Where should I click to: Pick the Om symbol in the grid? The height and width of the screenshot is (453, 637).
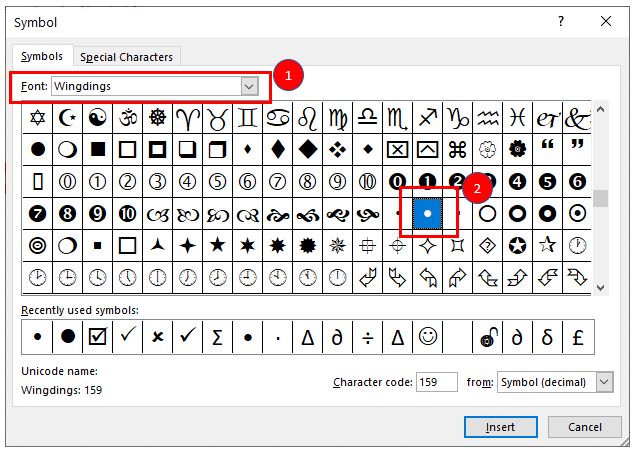coord(127,118)
